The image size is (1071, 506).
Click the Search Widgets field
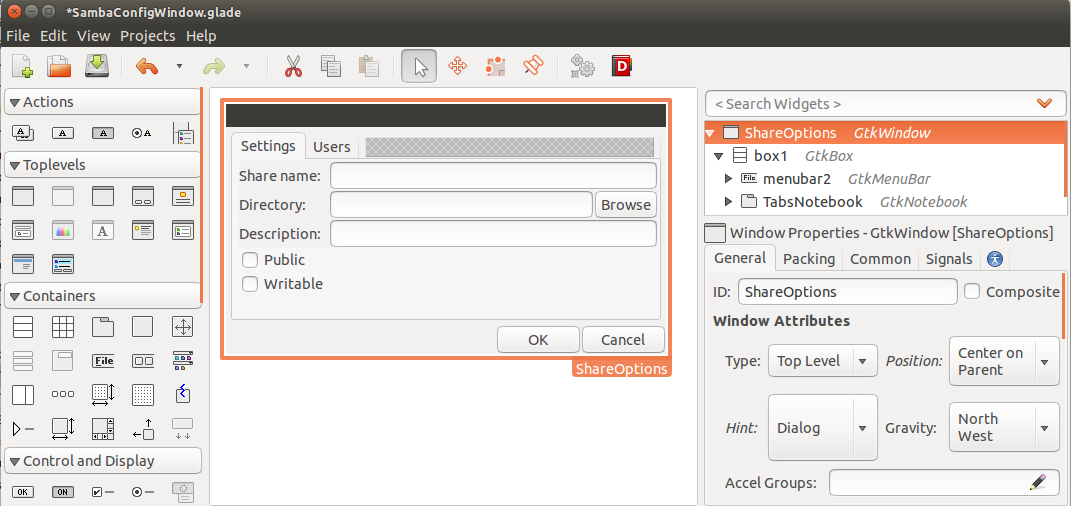tap(870, 104)
